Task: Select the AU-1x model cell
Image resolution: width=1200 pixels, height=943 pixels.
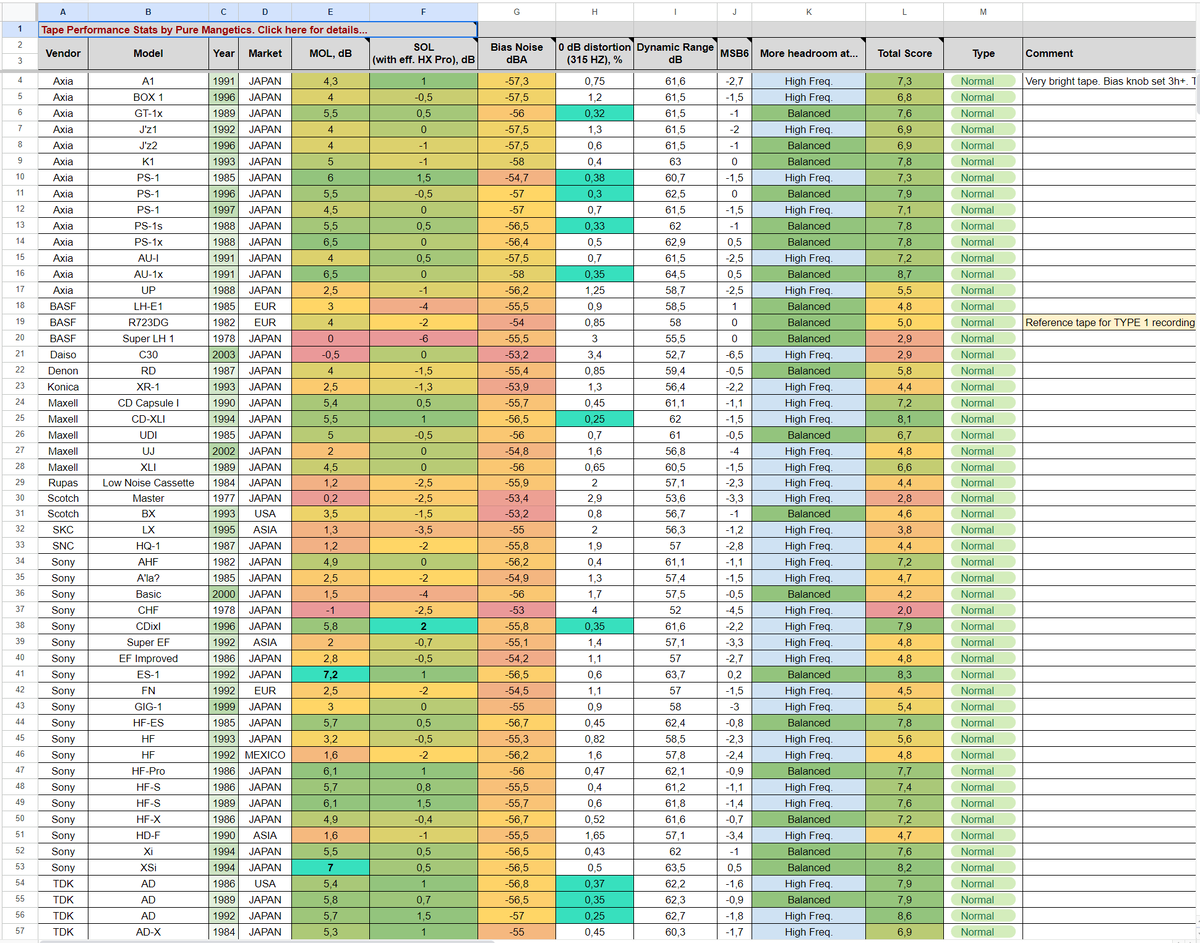Action: coord(148,274)
